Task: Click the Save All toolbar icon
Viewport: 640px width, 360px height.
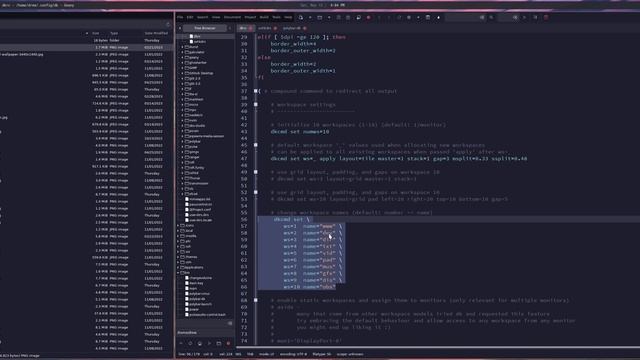Action: pos(348,18)
